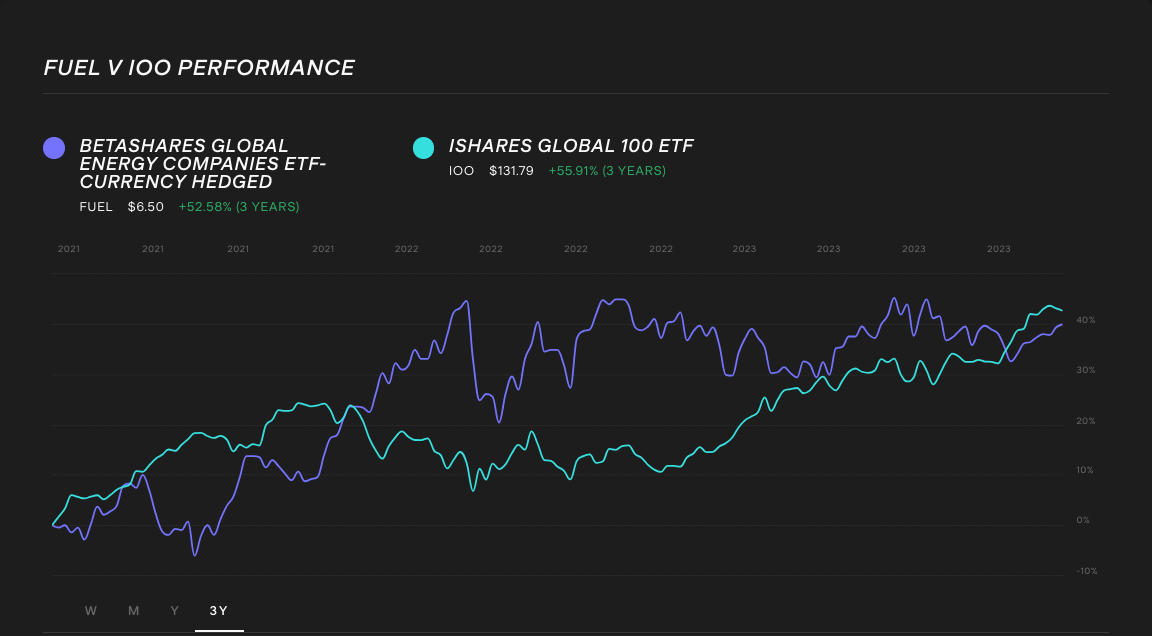Toggle IOO series visibility via its legend
The width and height of the screenshot is (1152, 636).
click(425, 147)
